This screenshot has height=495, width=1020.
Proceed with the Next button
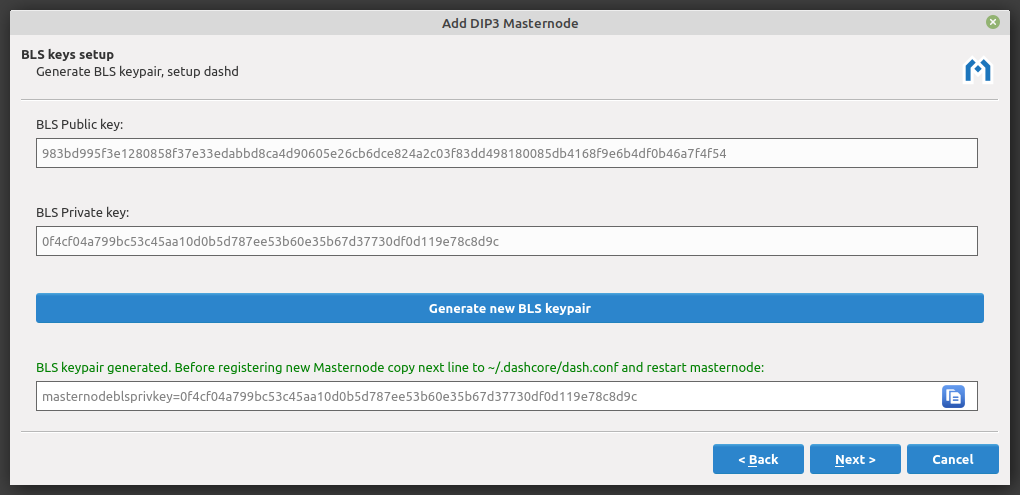(855, 459)
